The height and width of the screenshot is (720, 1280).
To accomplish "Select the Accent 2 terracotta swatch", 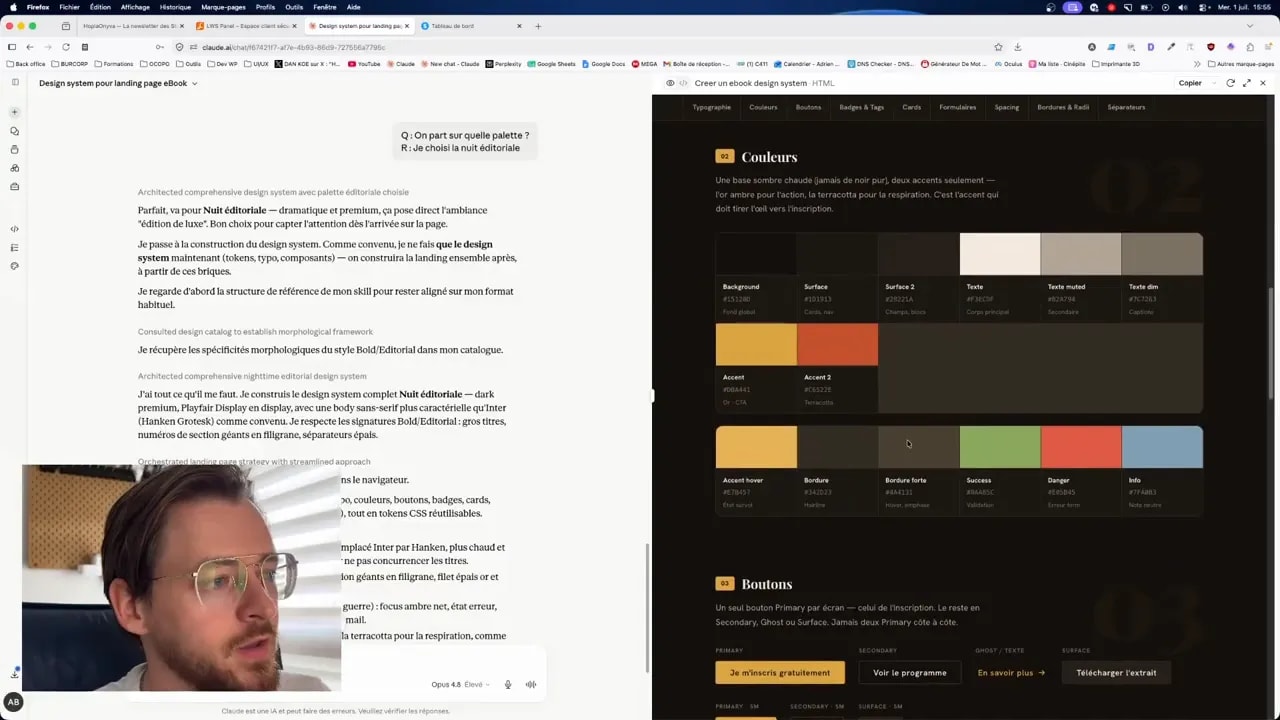I will click(837, 345).
